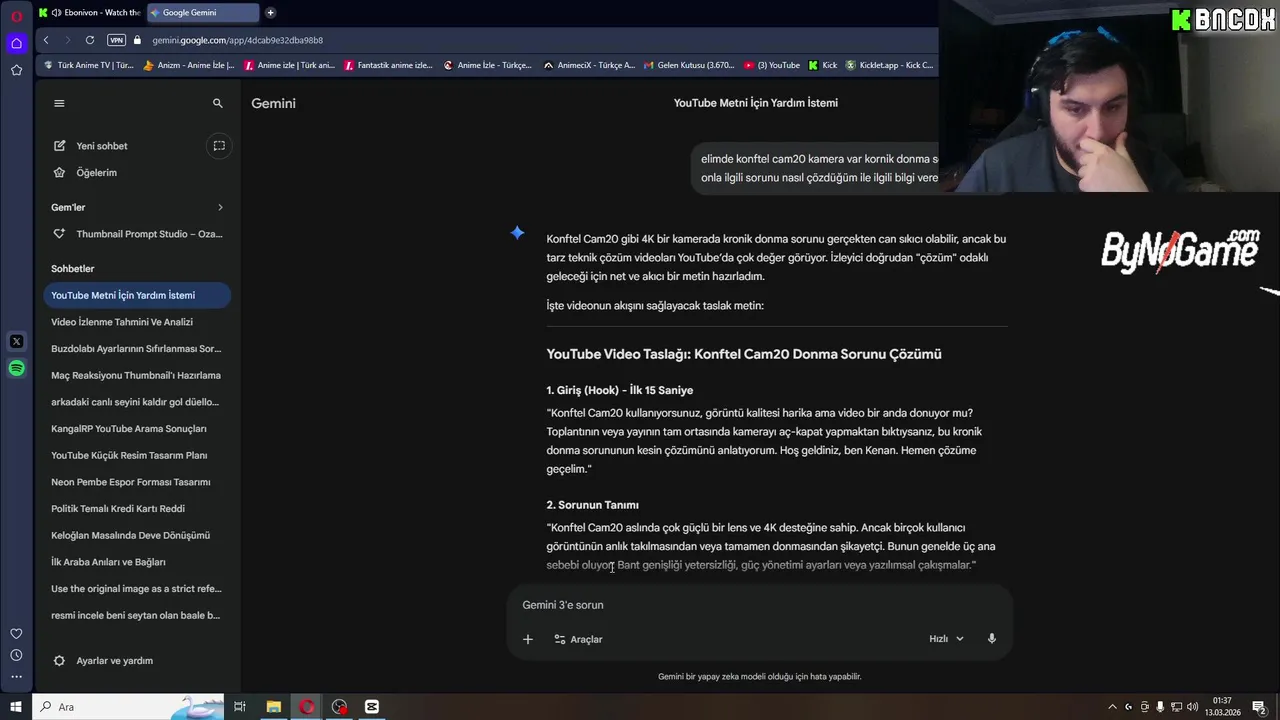Image resolution: width=1280 pixels, height=720 pixels.
Task: Reload the page
Action: 90,40
